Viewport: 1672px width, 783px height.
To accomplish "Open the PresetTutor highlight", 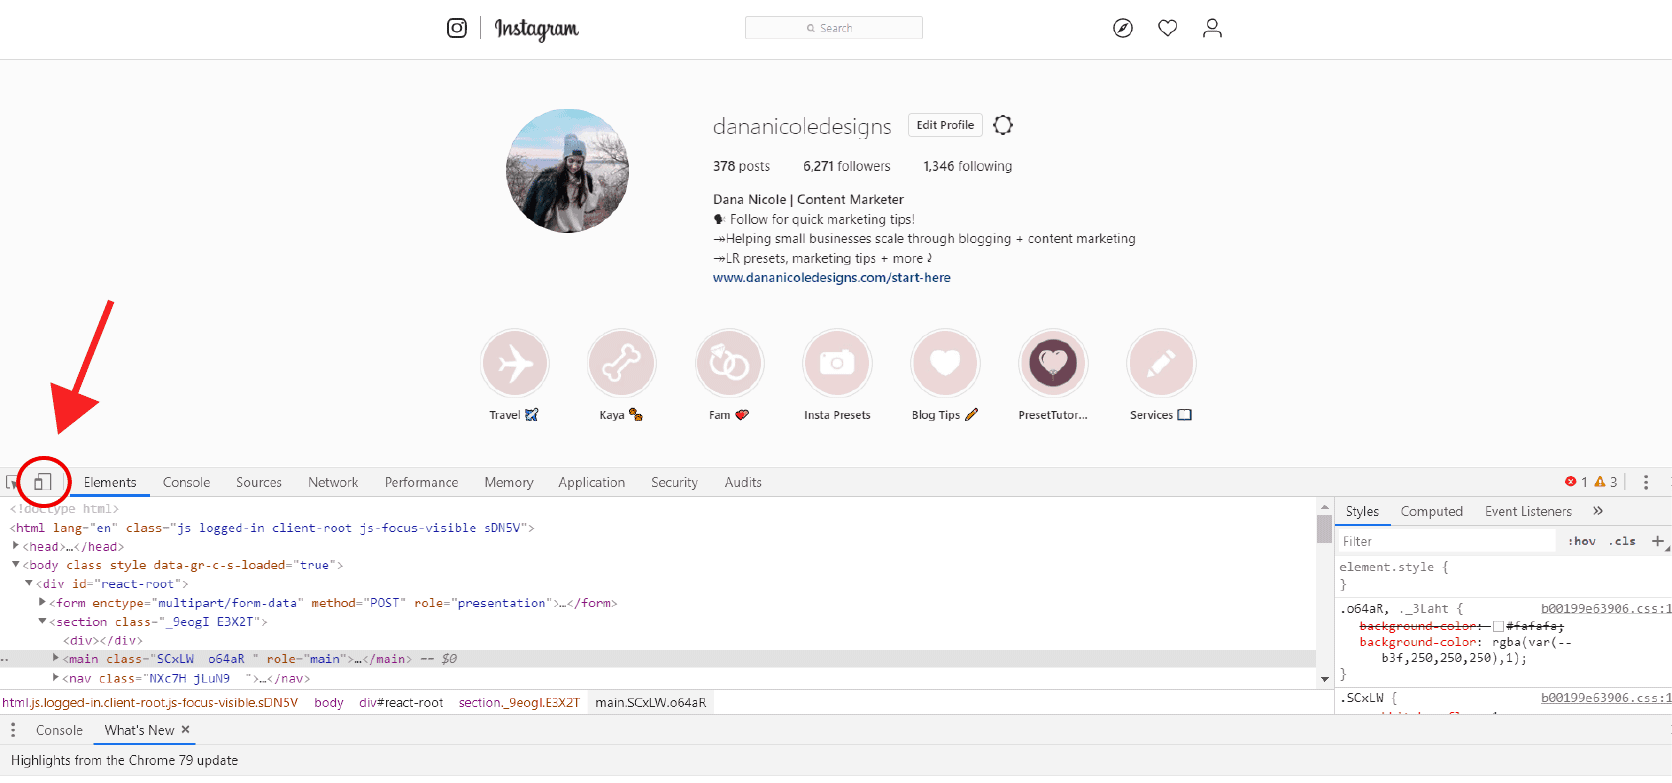I will point(1053,363).
